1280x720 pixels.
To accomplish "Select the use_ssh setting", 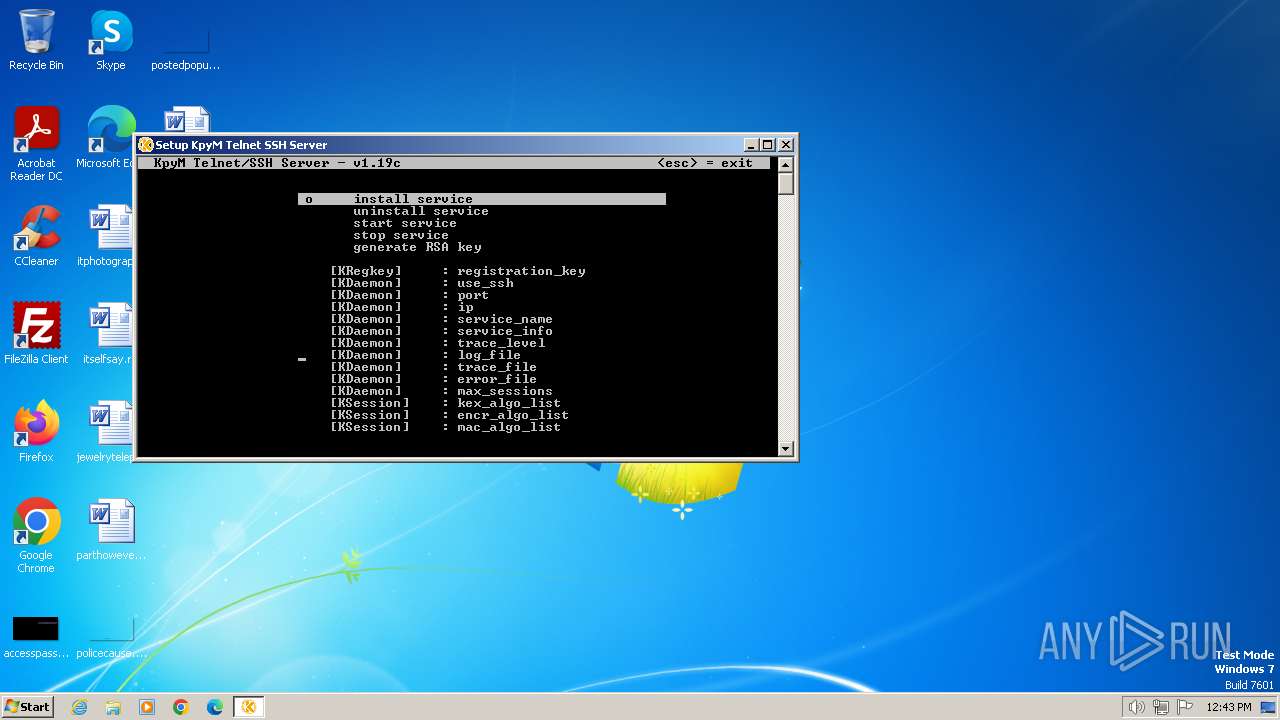I will point(422,283).
